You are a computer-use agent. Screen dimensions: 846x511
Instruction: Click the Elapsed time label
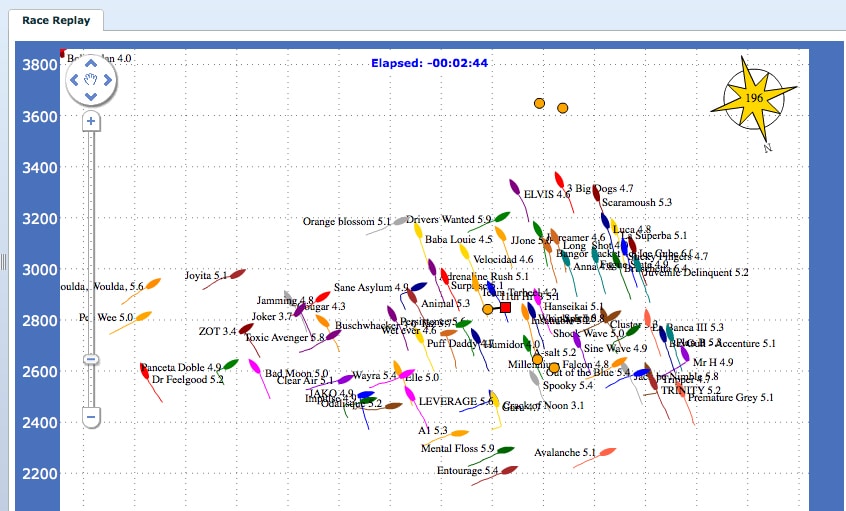pyautogui.click(x=429, y=63)
